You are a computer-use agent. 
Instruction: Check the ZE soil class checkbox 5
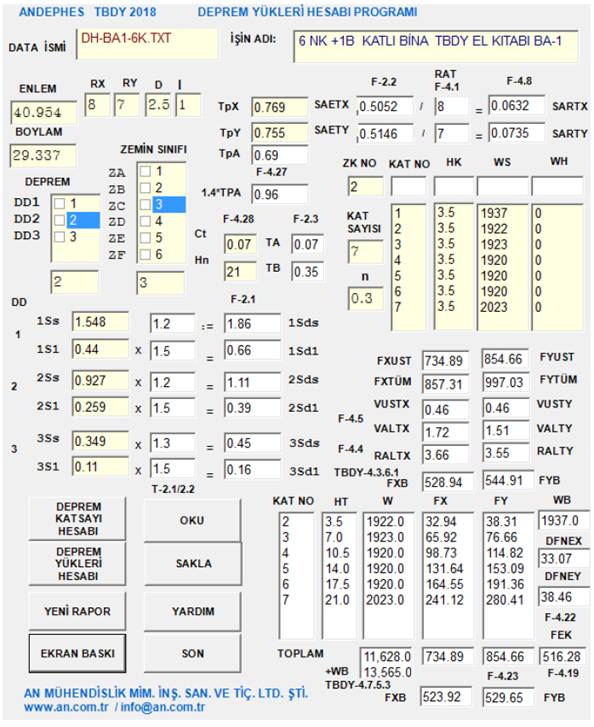pos(145,238)
